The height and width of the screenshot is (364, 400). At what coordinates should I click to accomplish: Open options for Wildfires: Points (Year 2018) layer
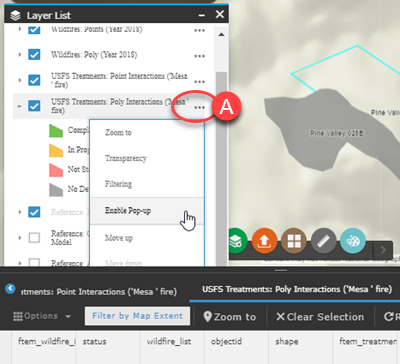(x=199, y=30)
